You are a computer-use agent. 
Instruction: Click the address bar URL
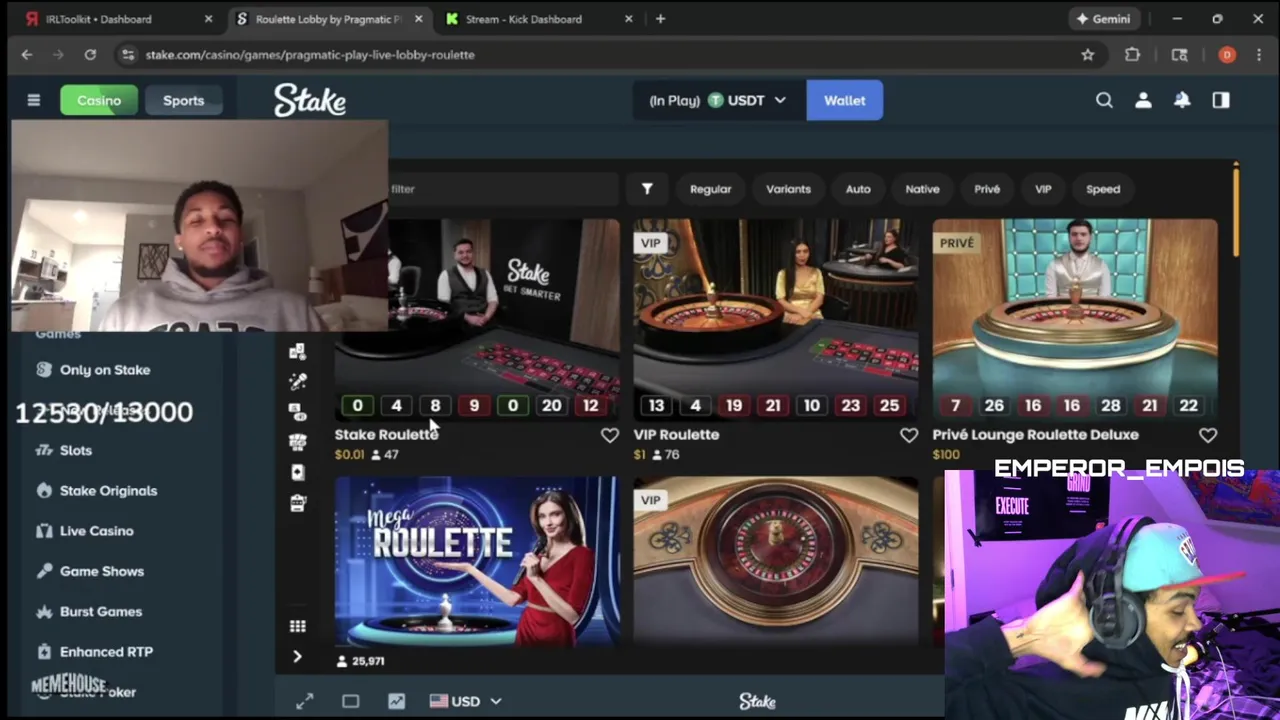[x=310, y=55]
